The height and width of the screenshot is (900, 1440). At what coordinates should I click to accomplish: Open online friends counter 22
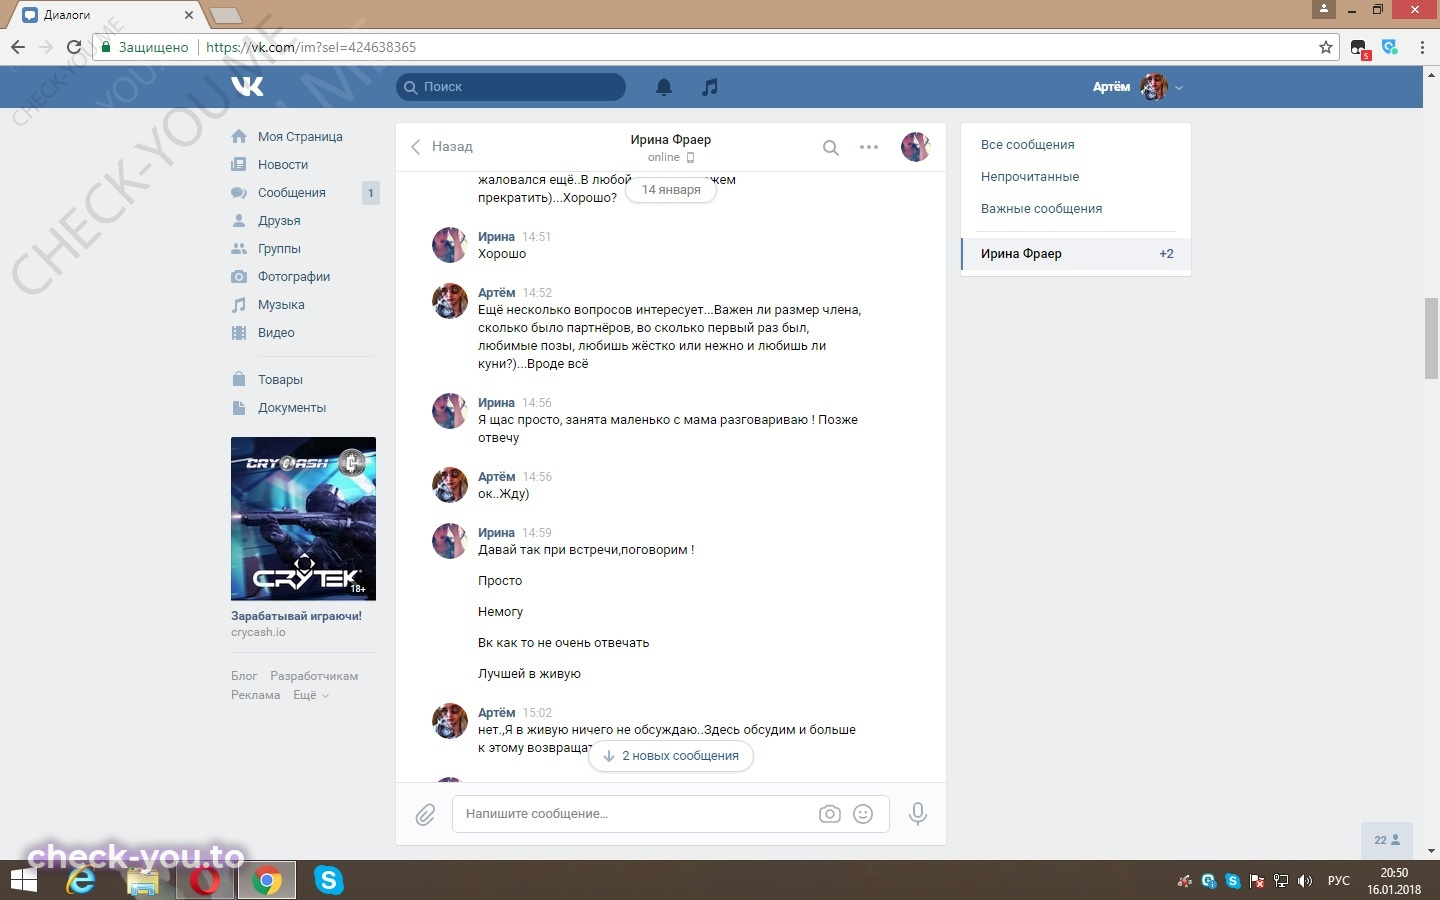[1387, 840]
